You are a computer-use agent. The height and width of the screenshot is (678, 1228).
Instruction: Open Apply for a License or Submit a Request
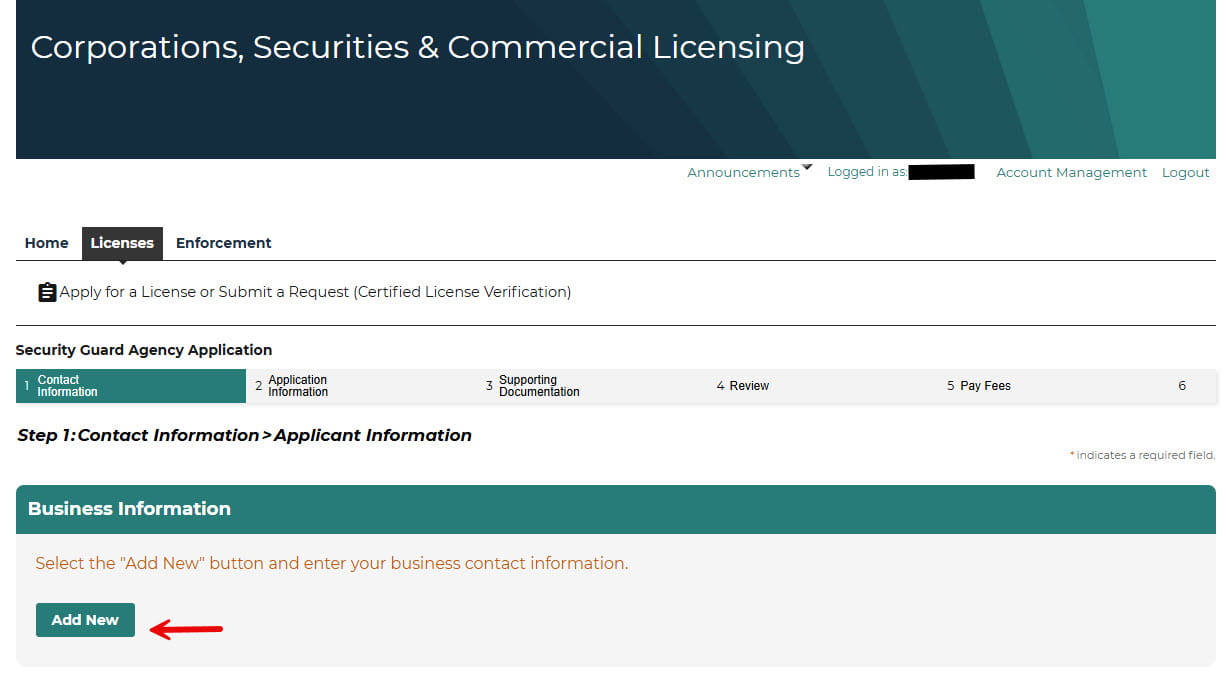(315, 292)
